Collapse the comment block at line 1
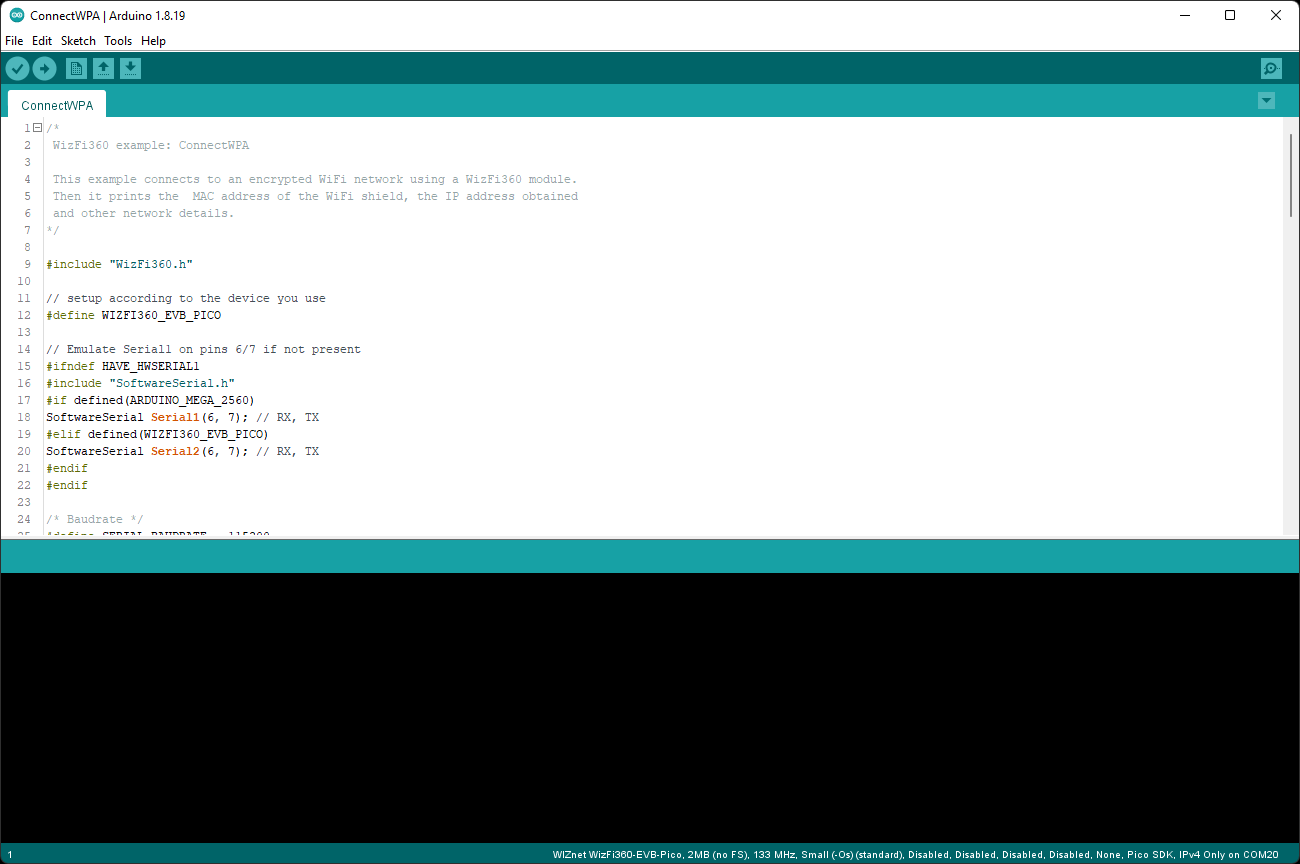 [x=37, y=128]
